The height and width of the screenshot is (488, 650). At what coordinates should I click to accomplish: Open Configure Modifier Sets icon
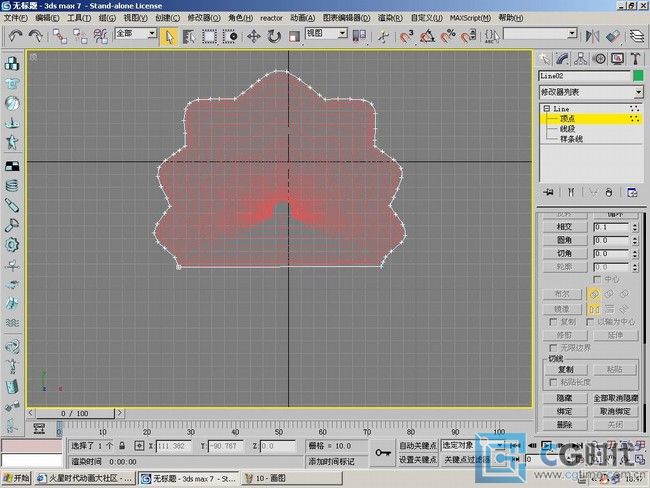pyautogui.click(x=632, y=192)
